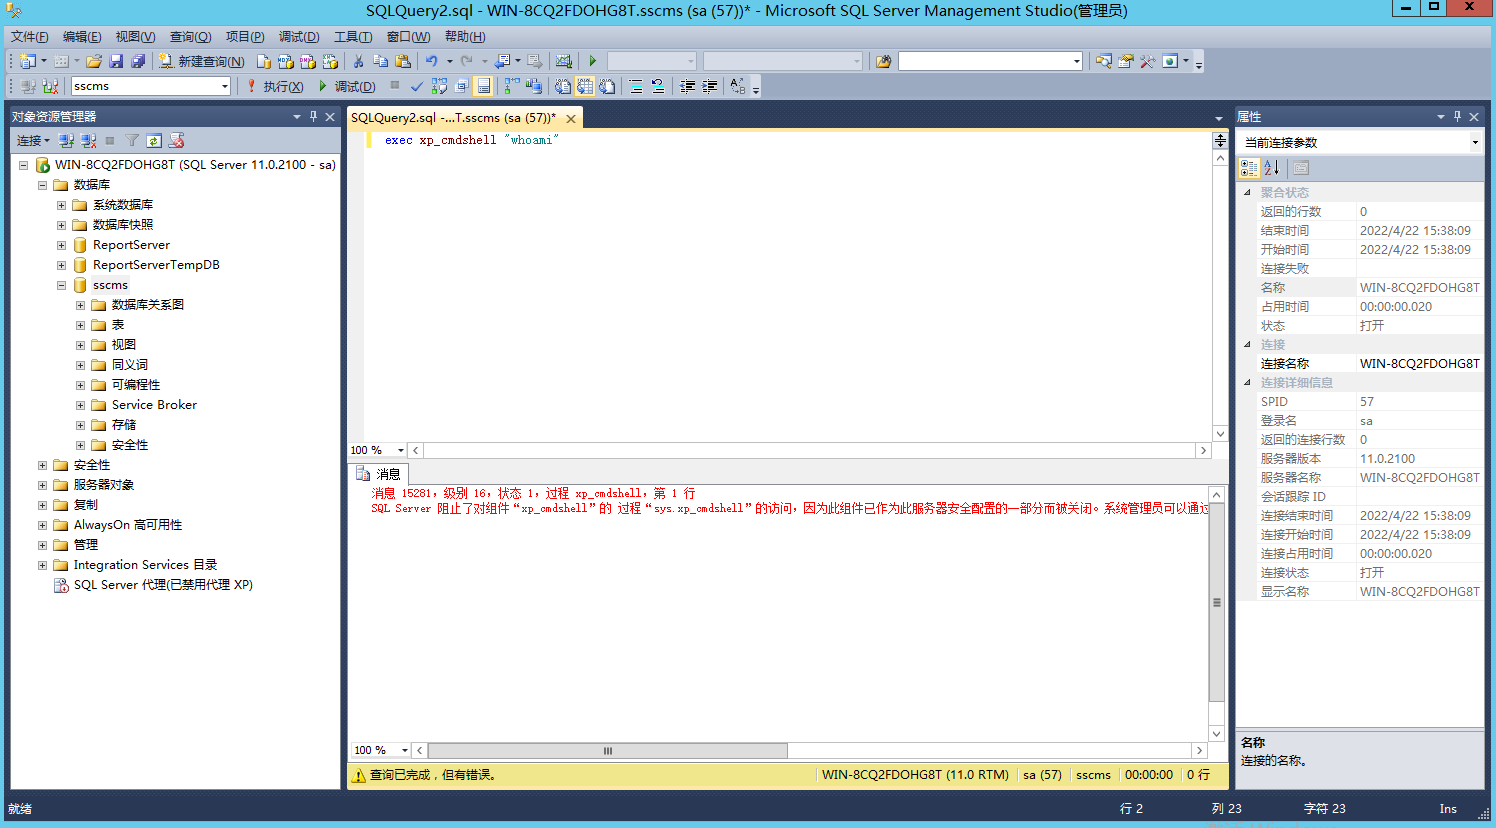
Task: Specify values for template parameters icon
Action: click(x=738, y=86)
